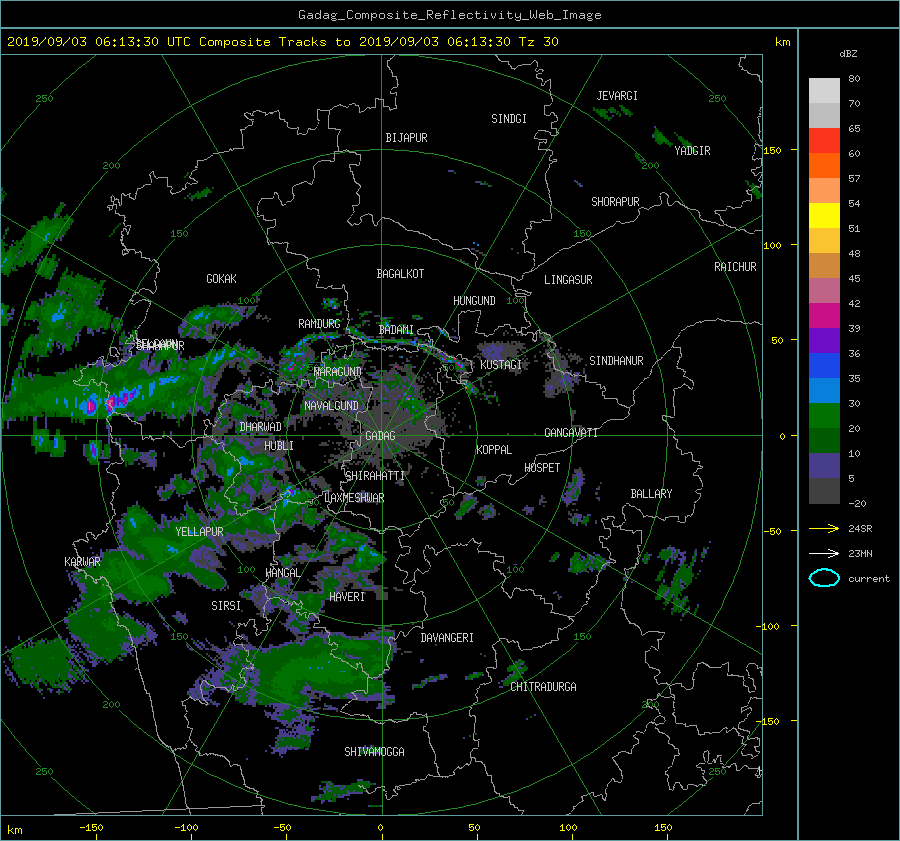Click the LAXMESHWAR city label
The image size is (900, 841).
pos(354,498)
